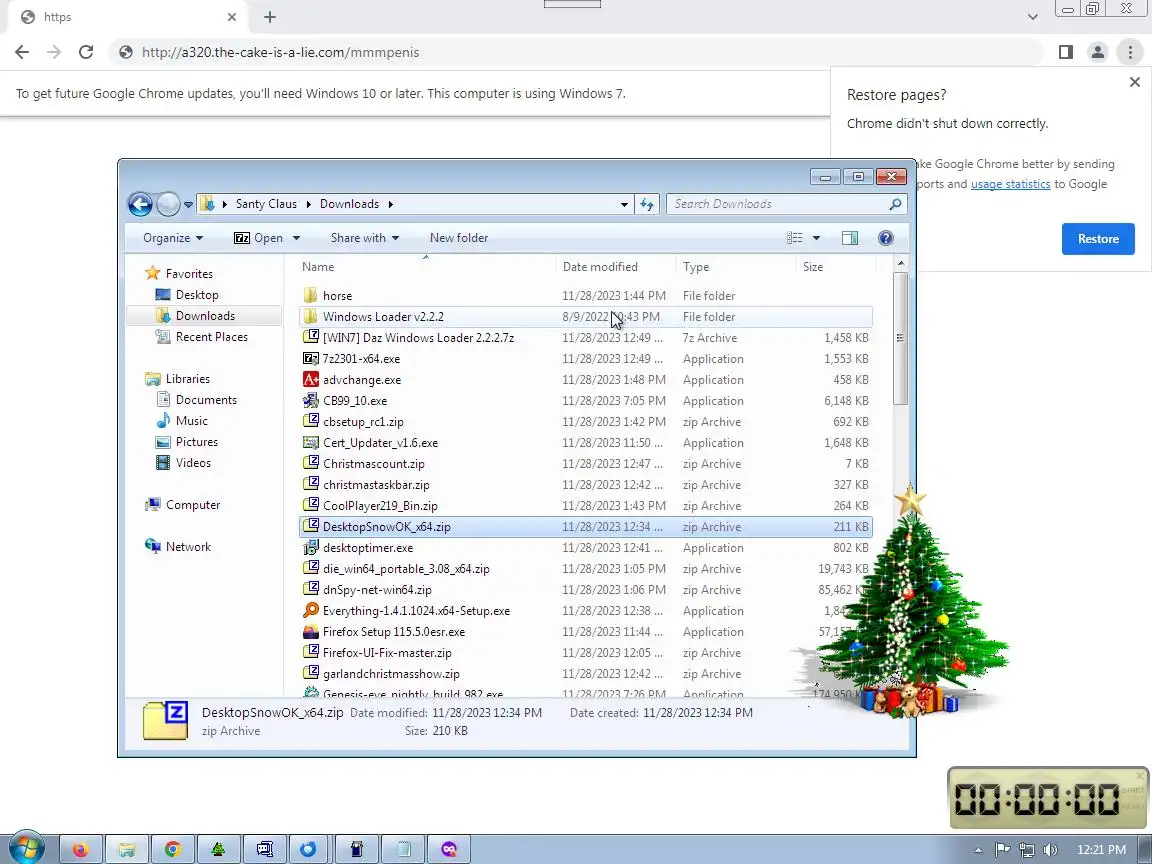Select advchange.exe file icon

[311, 380]
